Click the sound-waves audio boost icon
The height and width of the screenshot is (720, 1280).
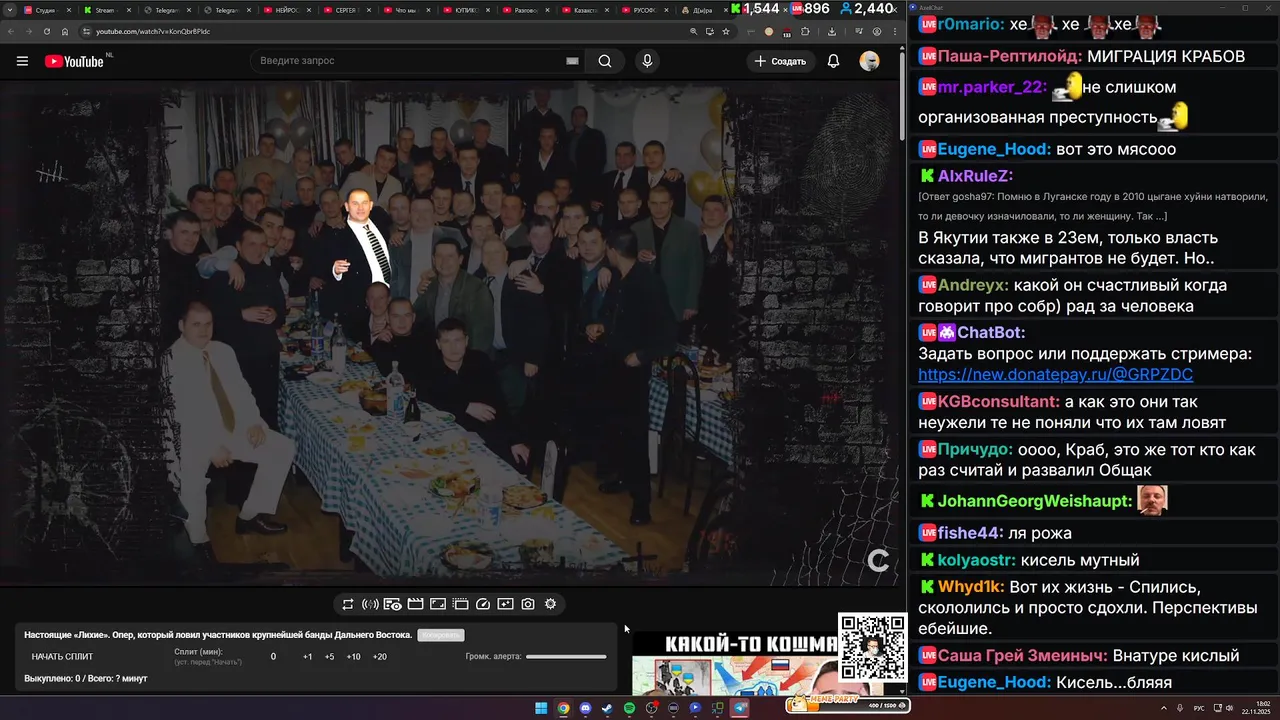tap(370, 604)
